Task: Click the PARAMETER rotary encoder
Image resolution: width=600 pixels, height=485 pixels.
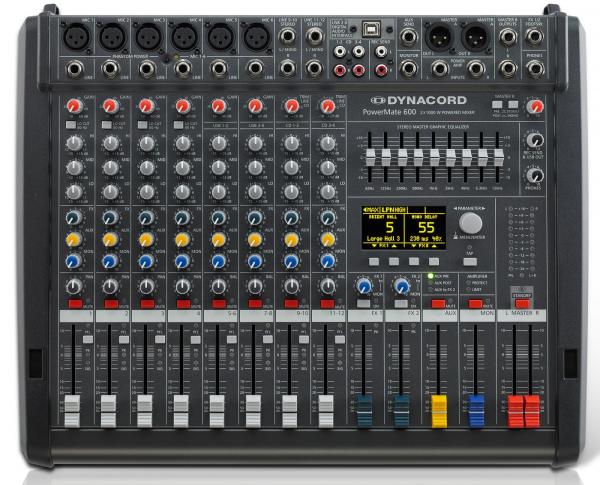Action: (x=470, y=223)
